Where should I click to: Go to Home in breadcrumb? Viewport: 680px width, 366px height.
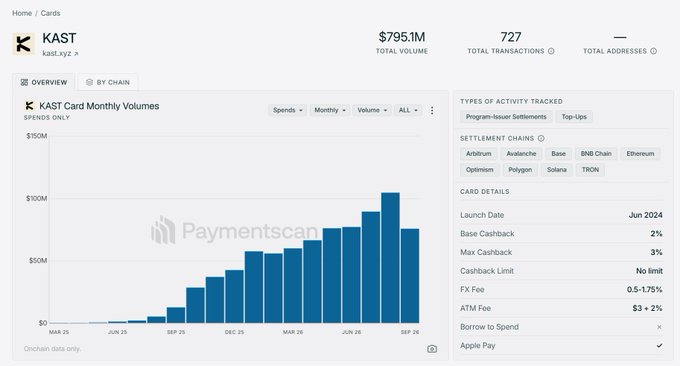pyautogui.click(x=22, y=13)
